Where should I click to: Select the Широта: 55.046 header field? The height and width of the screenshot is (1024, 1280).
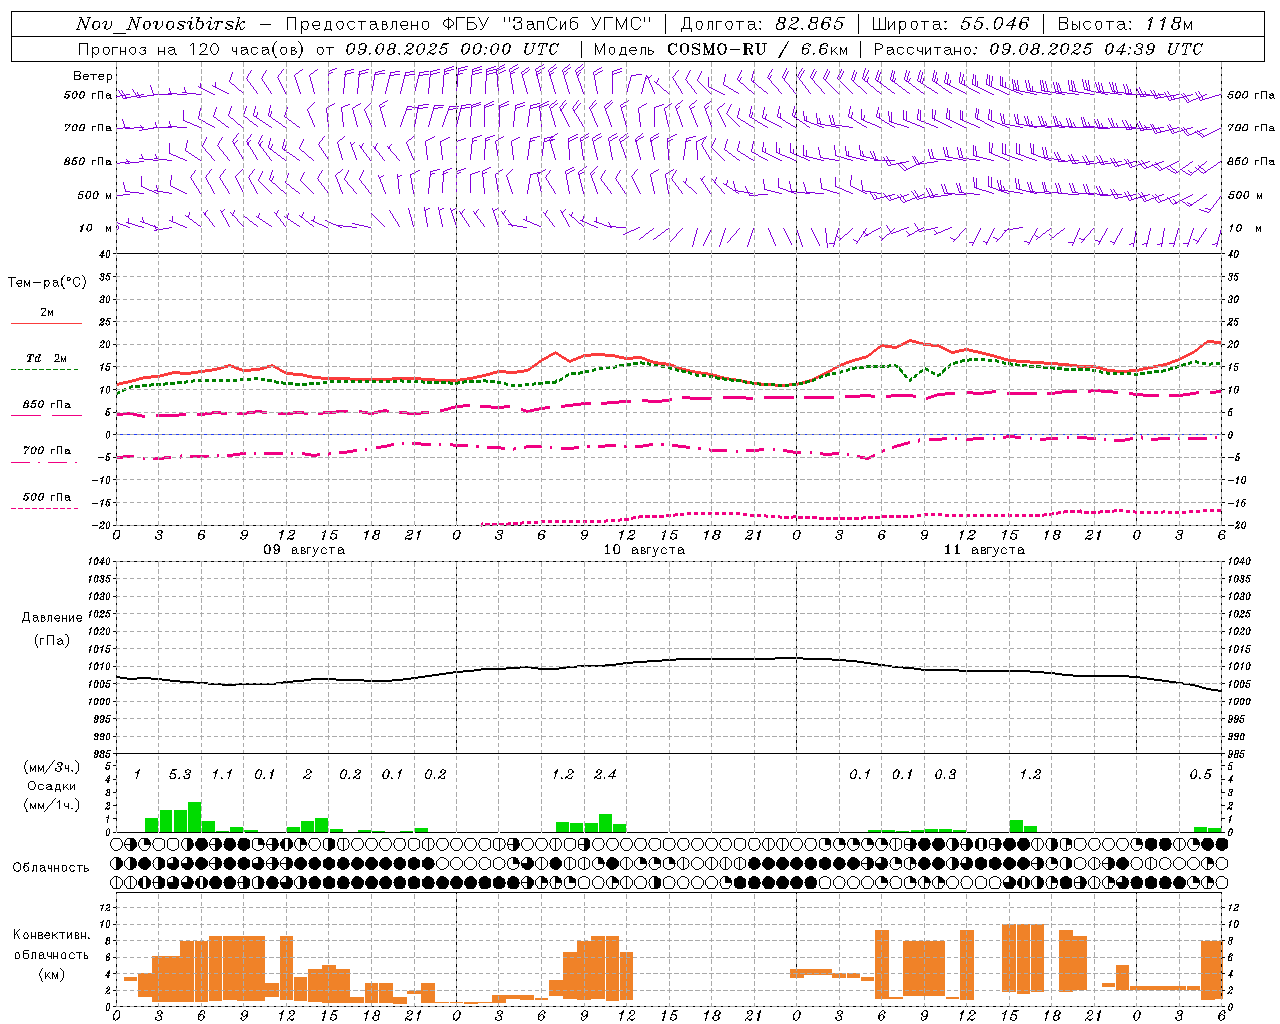(950, 24)
